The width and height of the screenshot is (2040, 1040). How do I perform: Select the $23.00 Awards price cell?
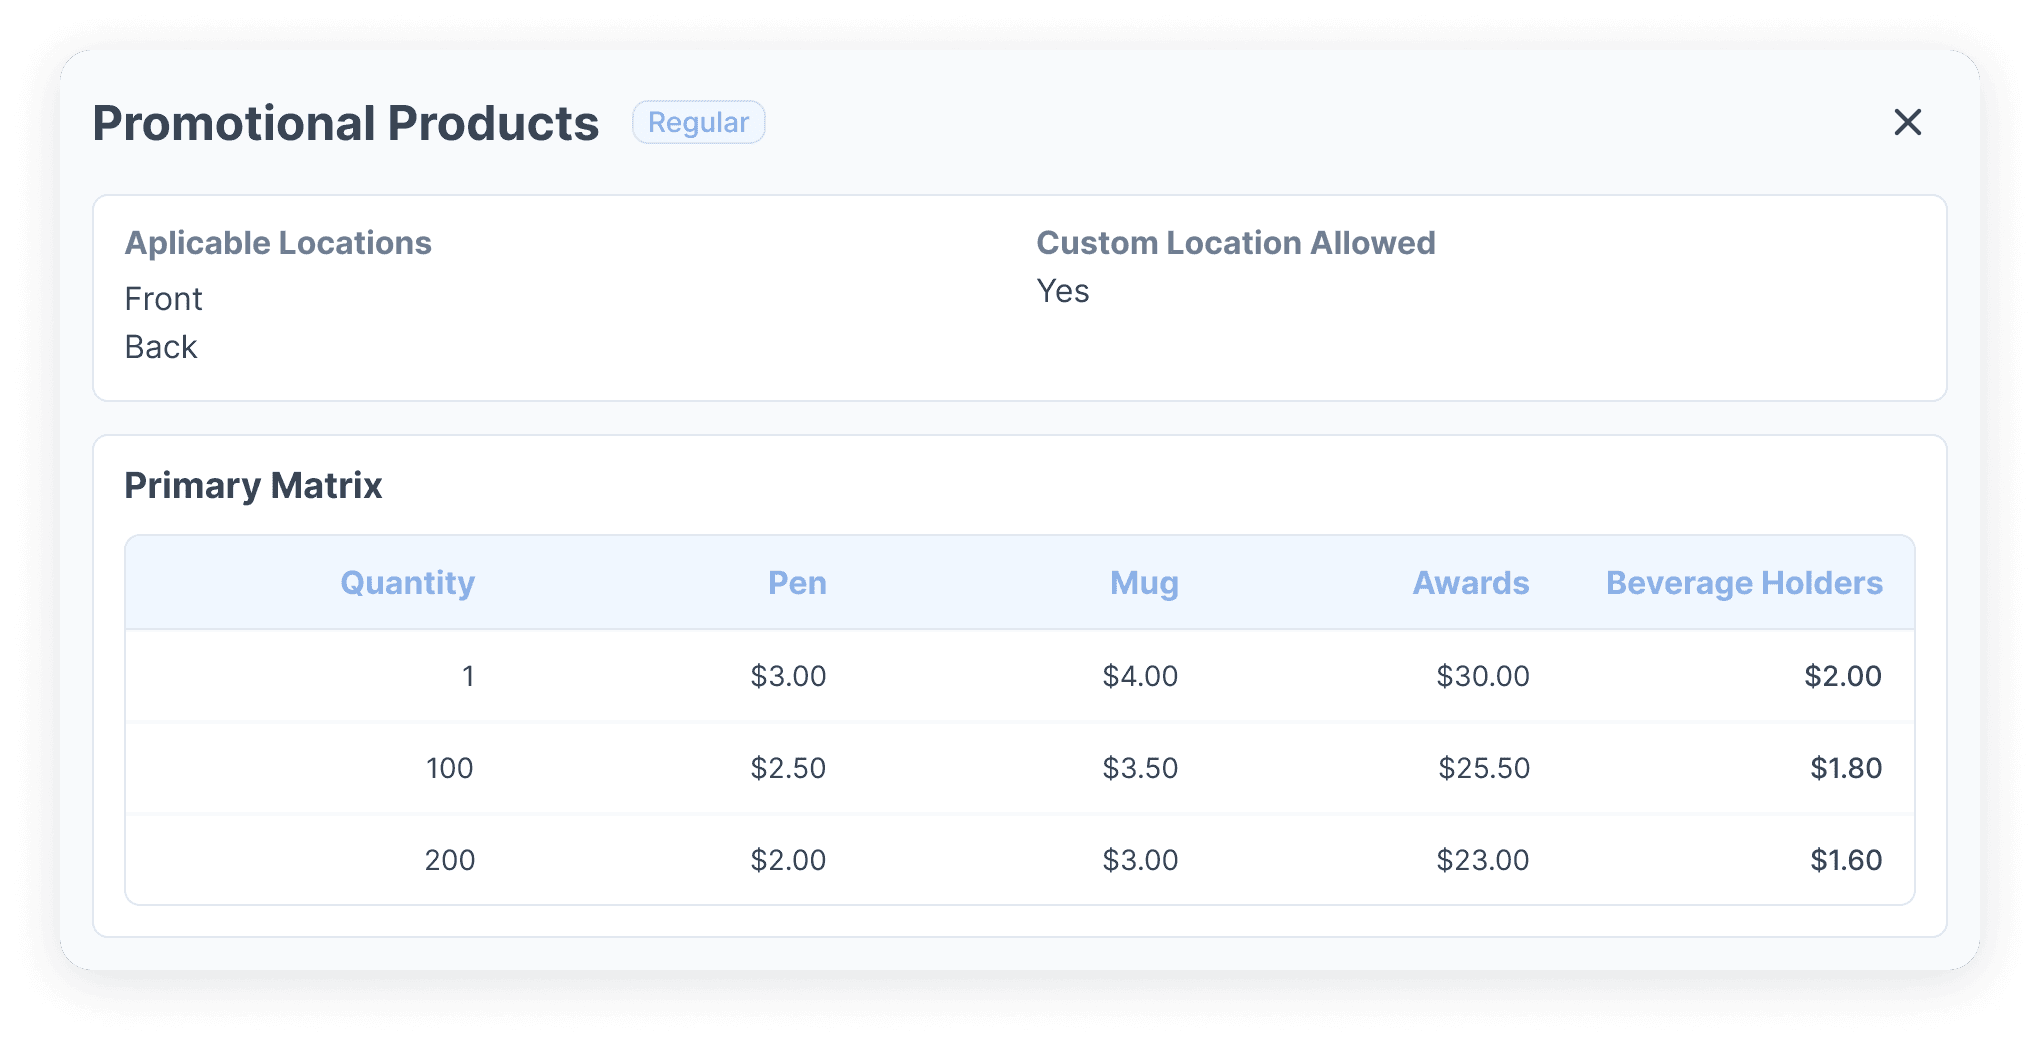(x=1482, y=860)
